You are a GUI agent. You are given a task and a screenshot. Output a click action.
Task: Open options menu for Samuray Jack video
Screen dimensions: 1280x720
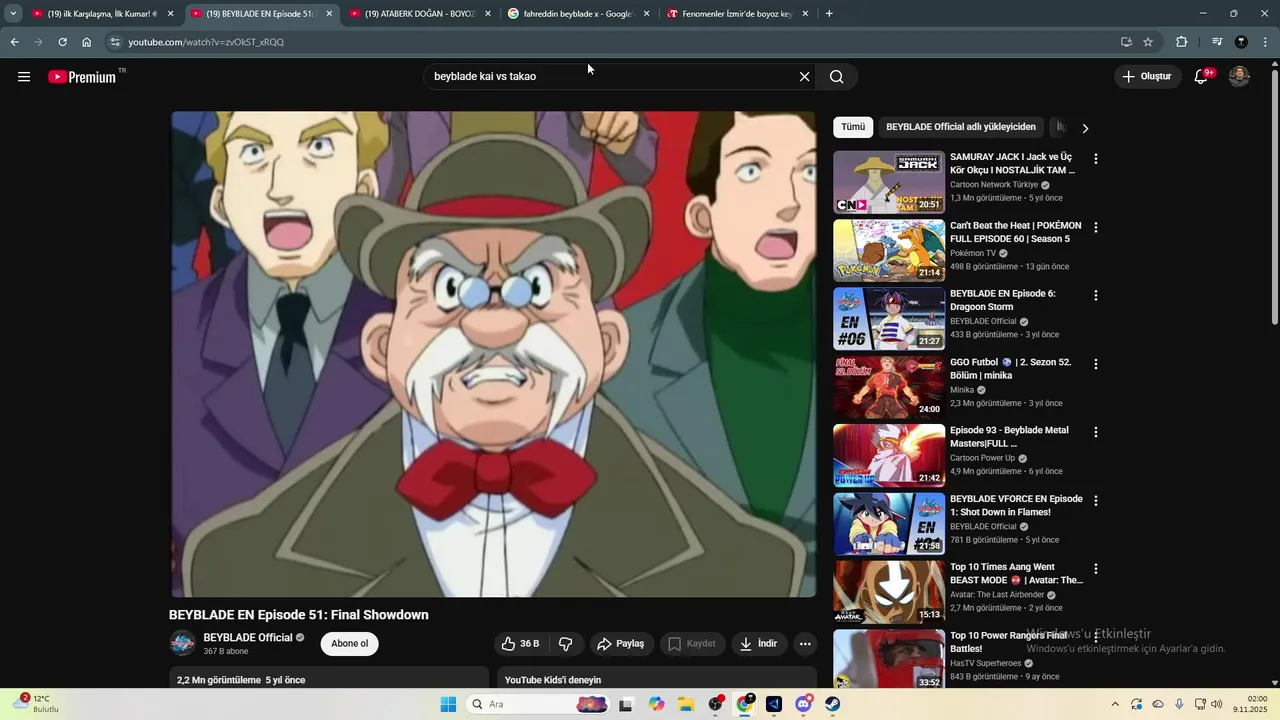coord(1096,159)
